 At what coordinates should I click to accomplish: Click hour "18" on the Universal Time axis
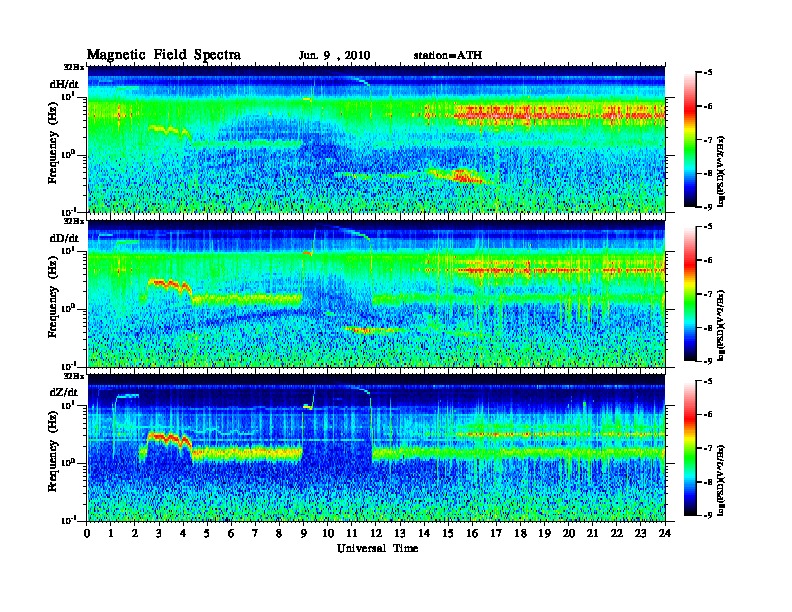pos(520,534)
